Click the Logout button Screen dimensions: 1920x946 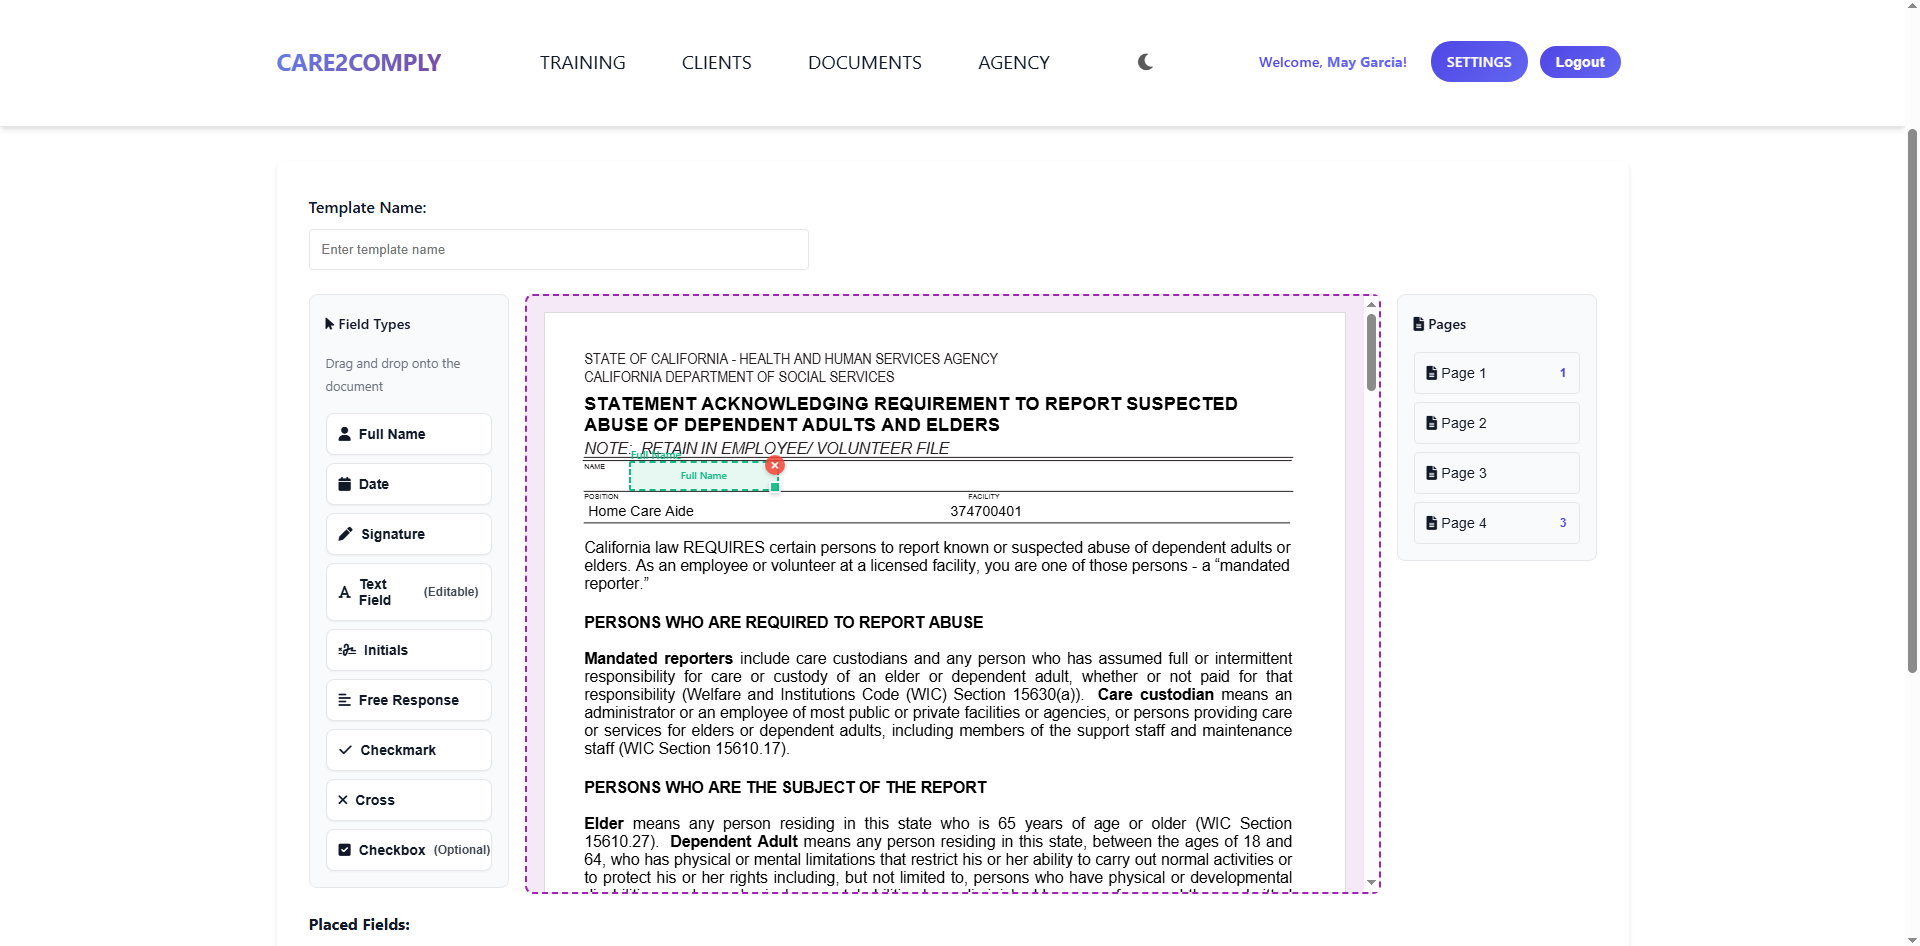pyautogui.click(x=1579, y=61)
